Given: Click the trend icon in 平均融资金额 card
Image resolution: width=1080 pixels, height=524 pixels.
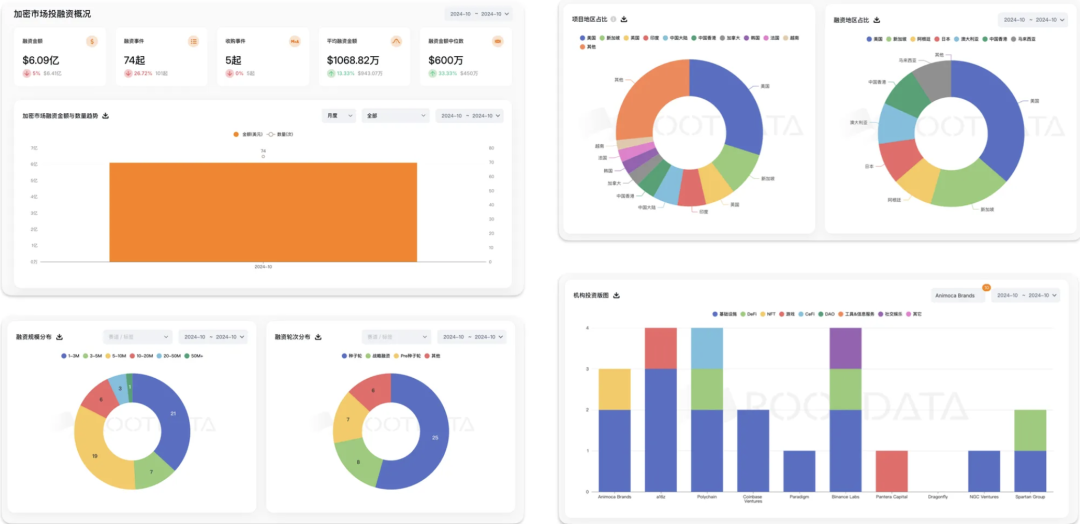Looking at the screenshot, I should pyautogui.click(x=396, y=41).
